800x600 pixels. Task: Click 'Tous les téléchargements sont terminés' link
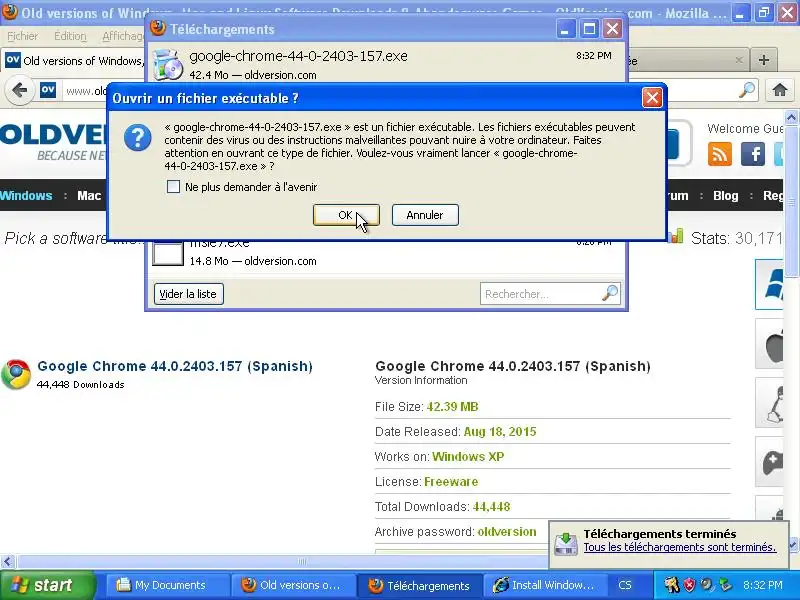680,547
